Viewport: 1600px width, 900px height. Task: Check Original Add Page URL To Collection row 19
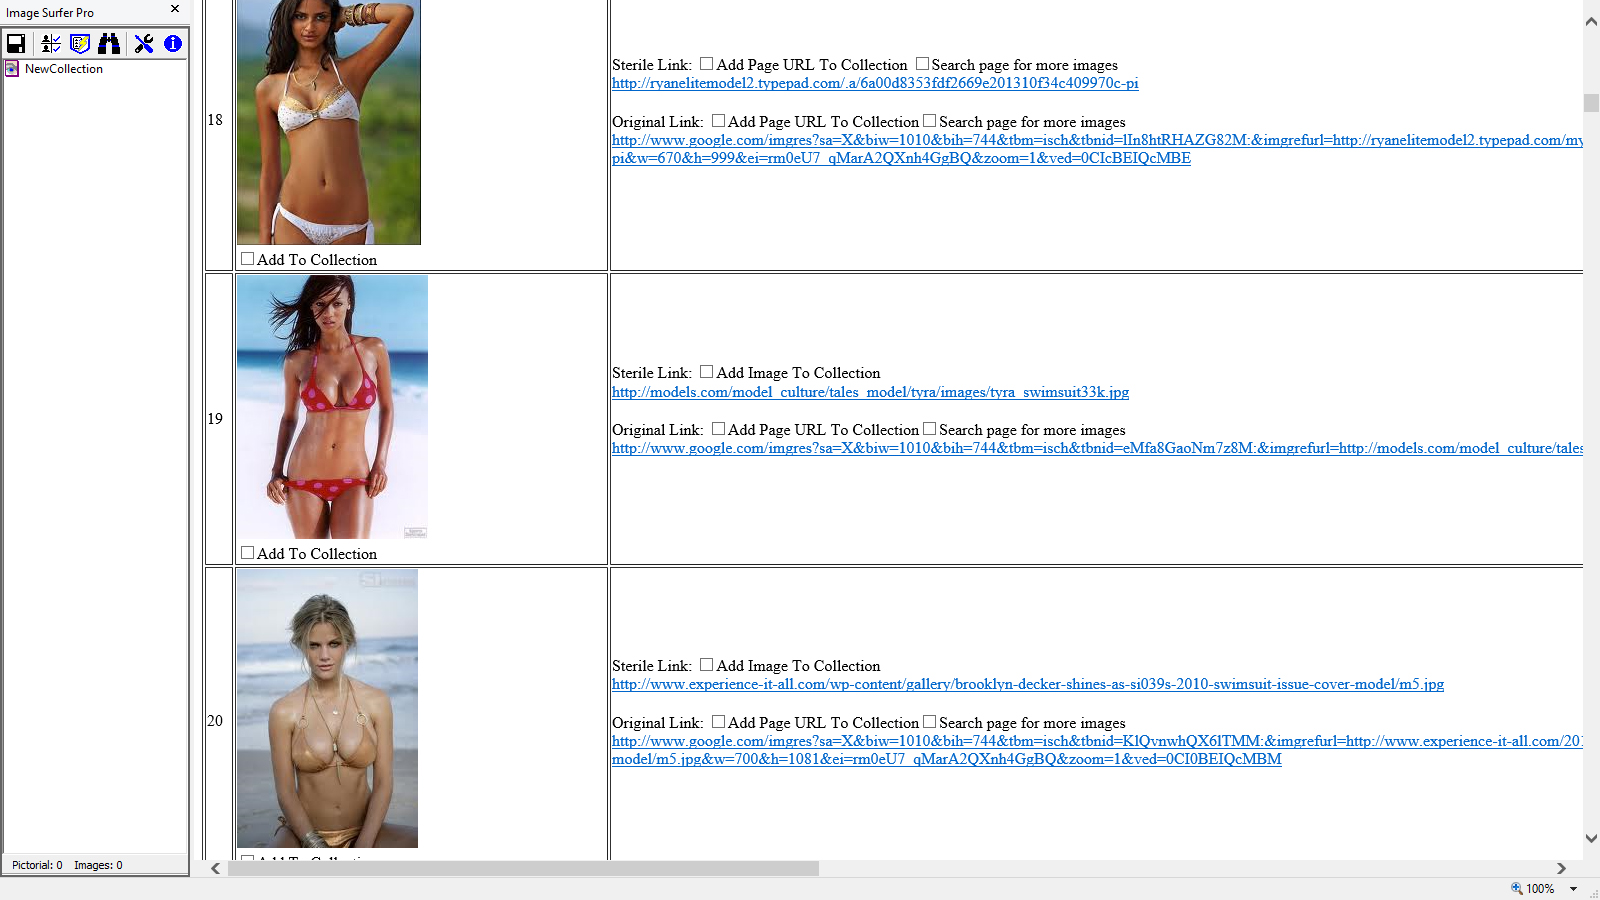718,429
